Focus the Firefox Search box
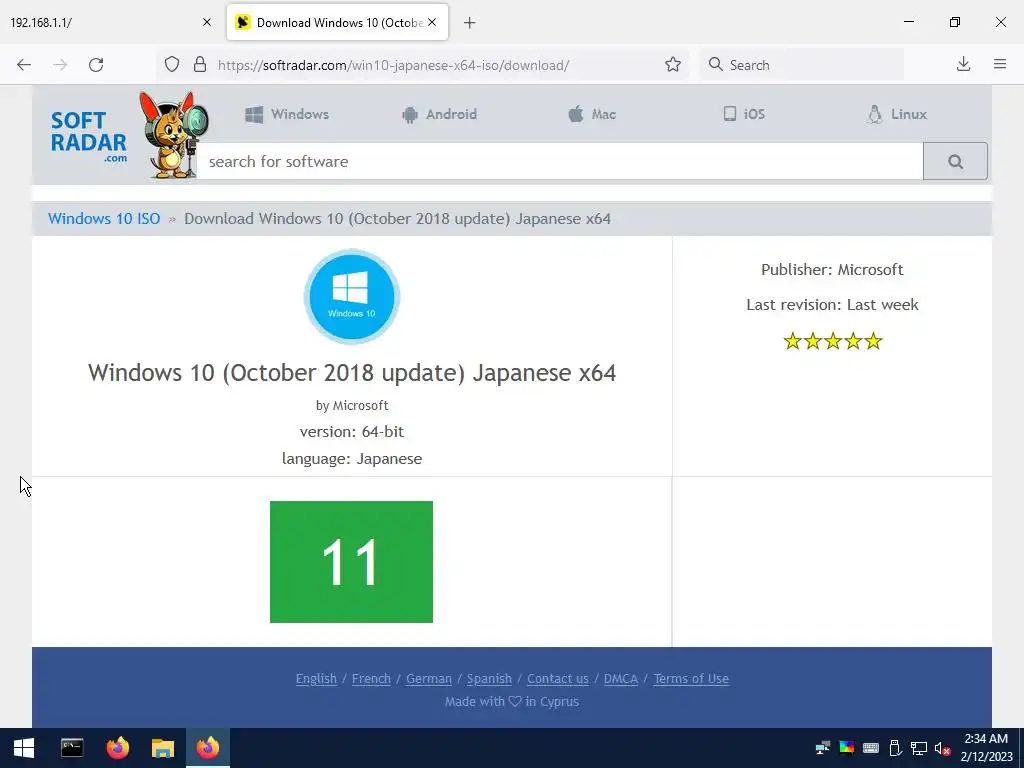This screenshot has height=768, width=1024. tap(802, 65)
